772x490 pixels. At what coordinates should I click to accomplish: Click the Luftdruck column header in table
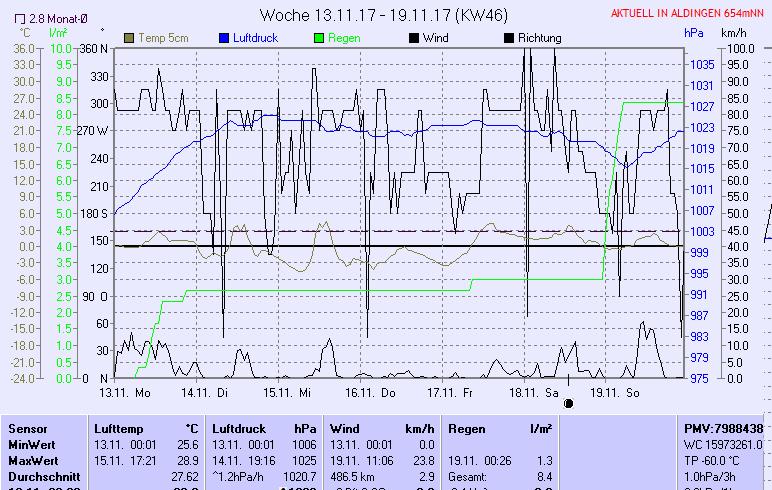pos(239,428)
